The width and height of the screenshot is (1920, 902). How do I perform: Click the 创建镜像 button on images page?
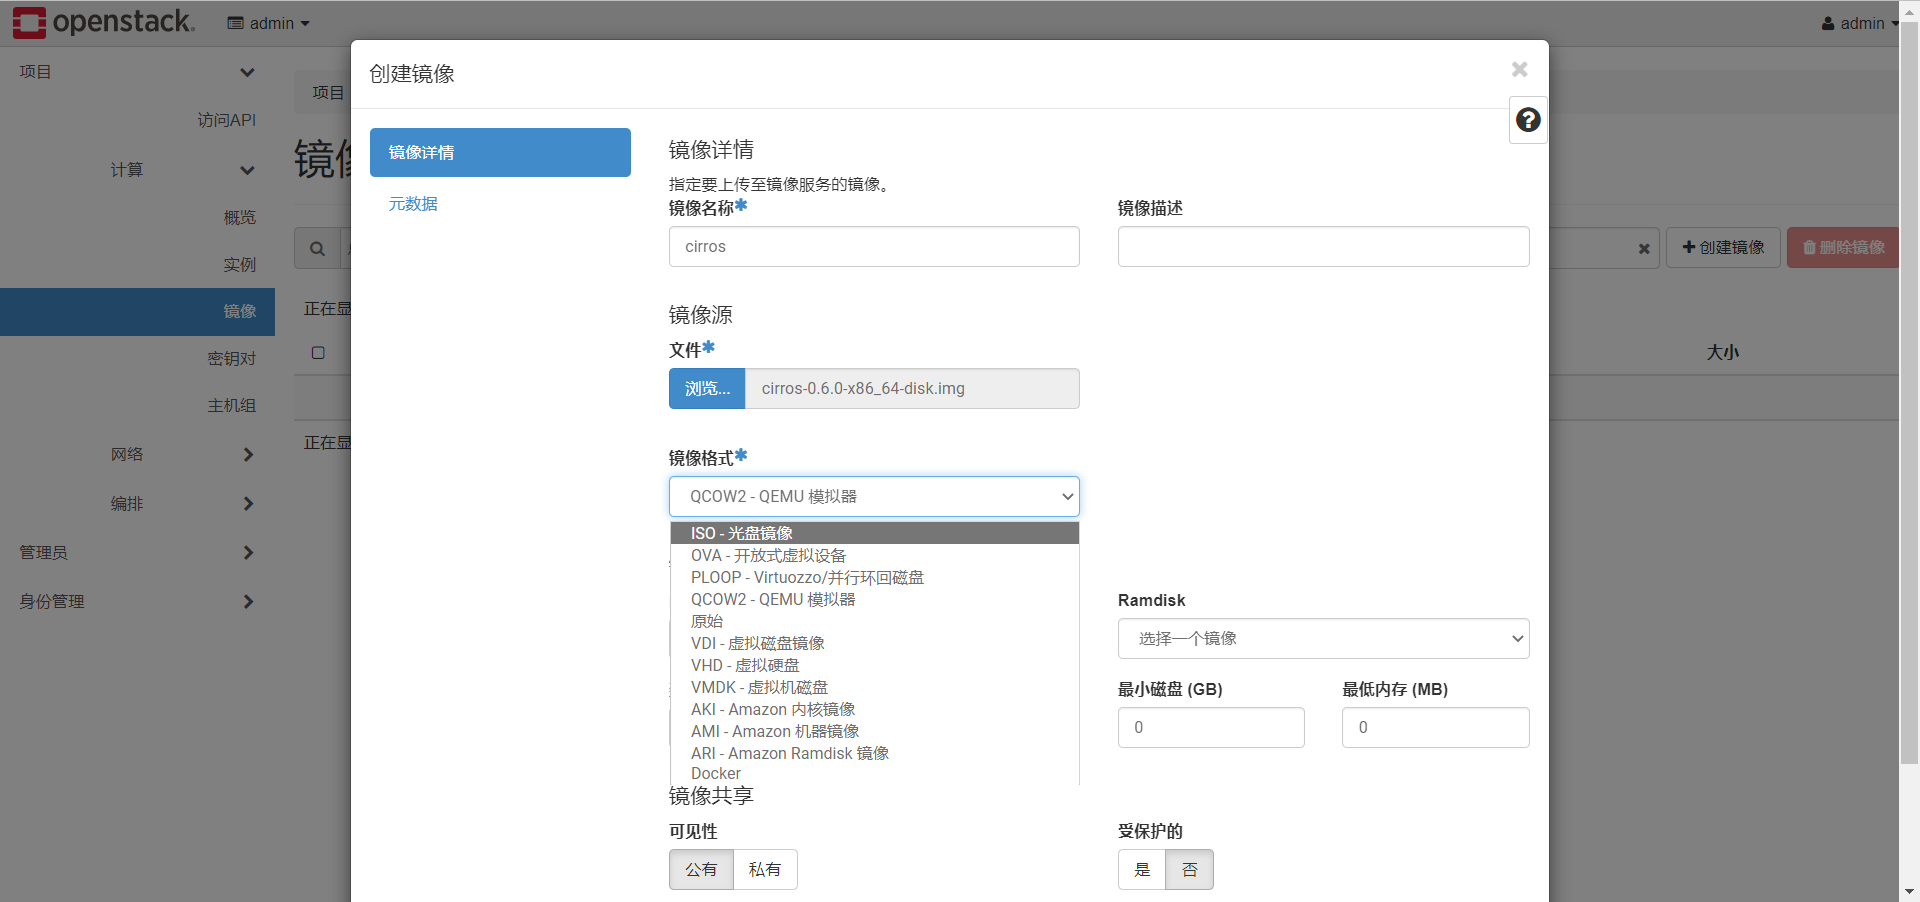[1723, 247]
